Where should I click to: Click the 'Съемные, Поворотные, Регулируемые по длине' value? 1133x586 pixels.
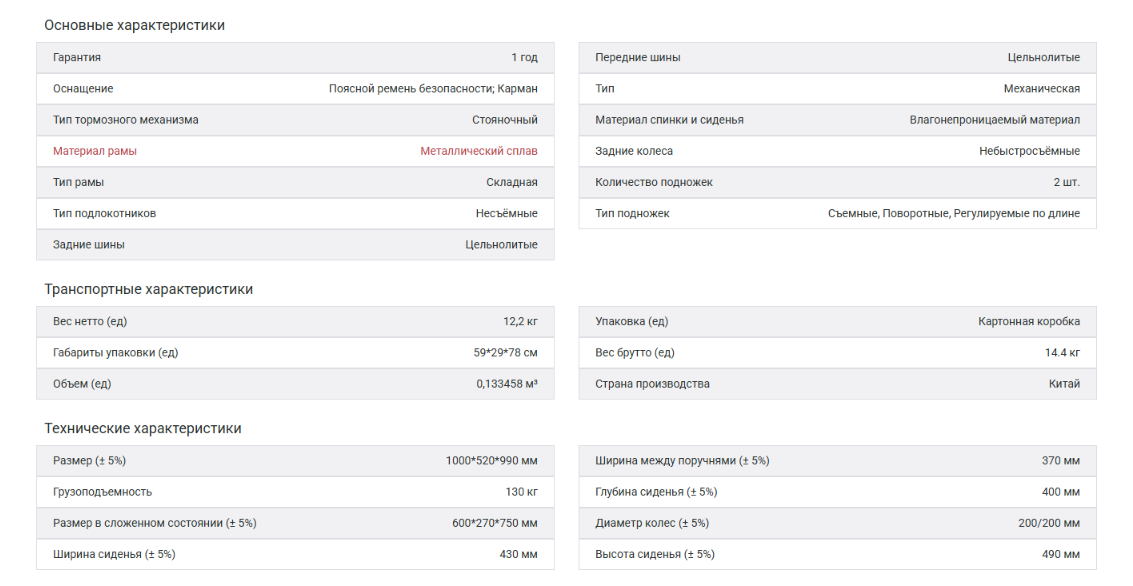tap(953, 213)
